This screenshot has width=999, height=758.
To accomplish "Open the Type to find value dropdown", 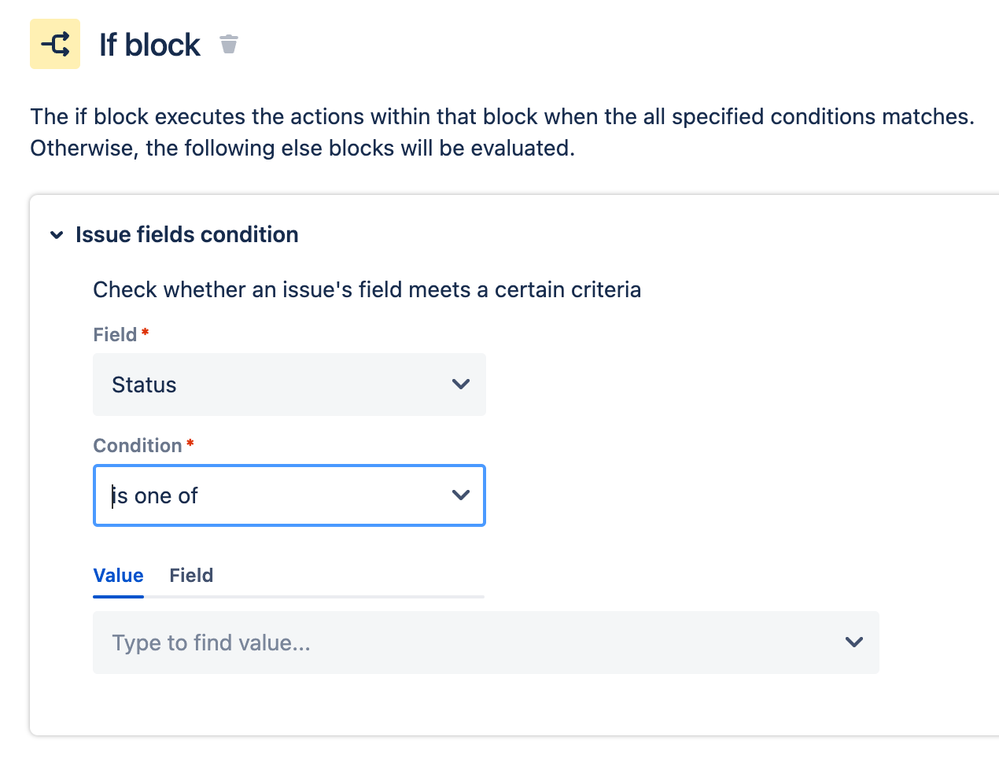I will tap(485, 642).
